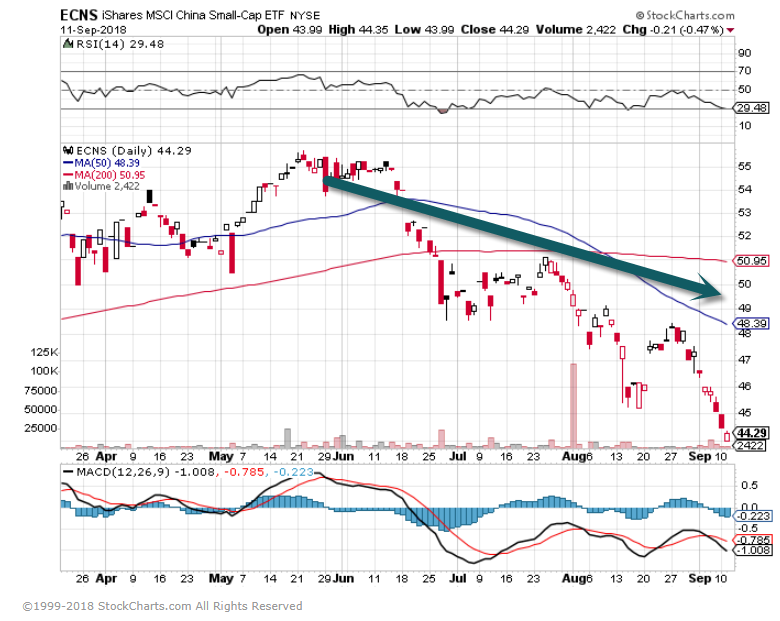Click the final red candlestick near 44.29
Image resolution: width=780 pixels, height=621 pixels.
[727, 436]
